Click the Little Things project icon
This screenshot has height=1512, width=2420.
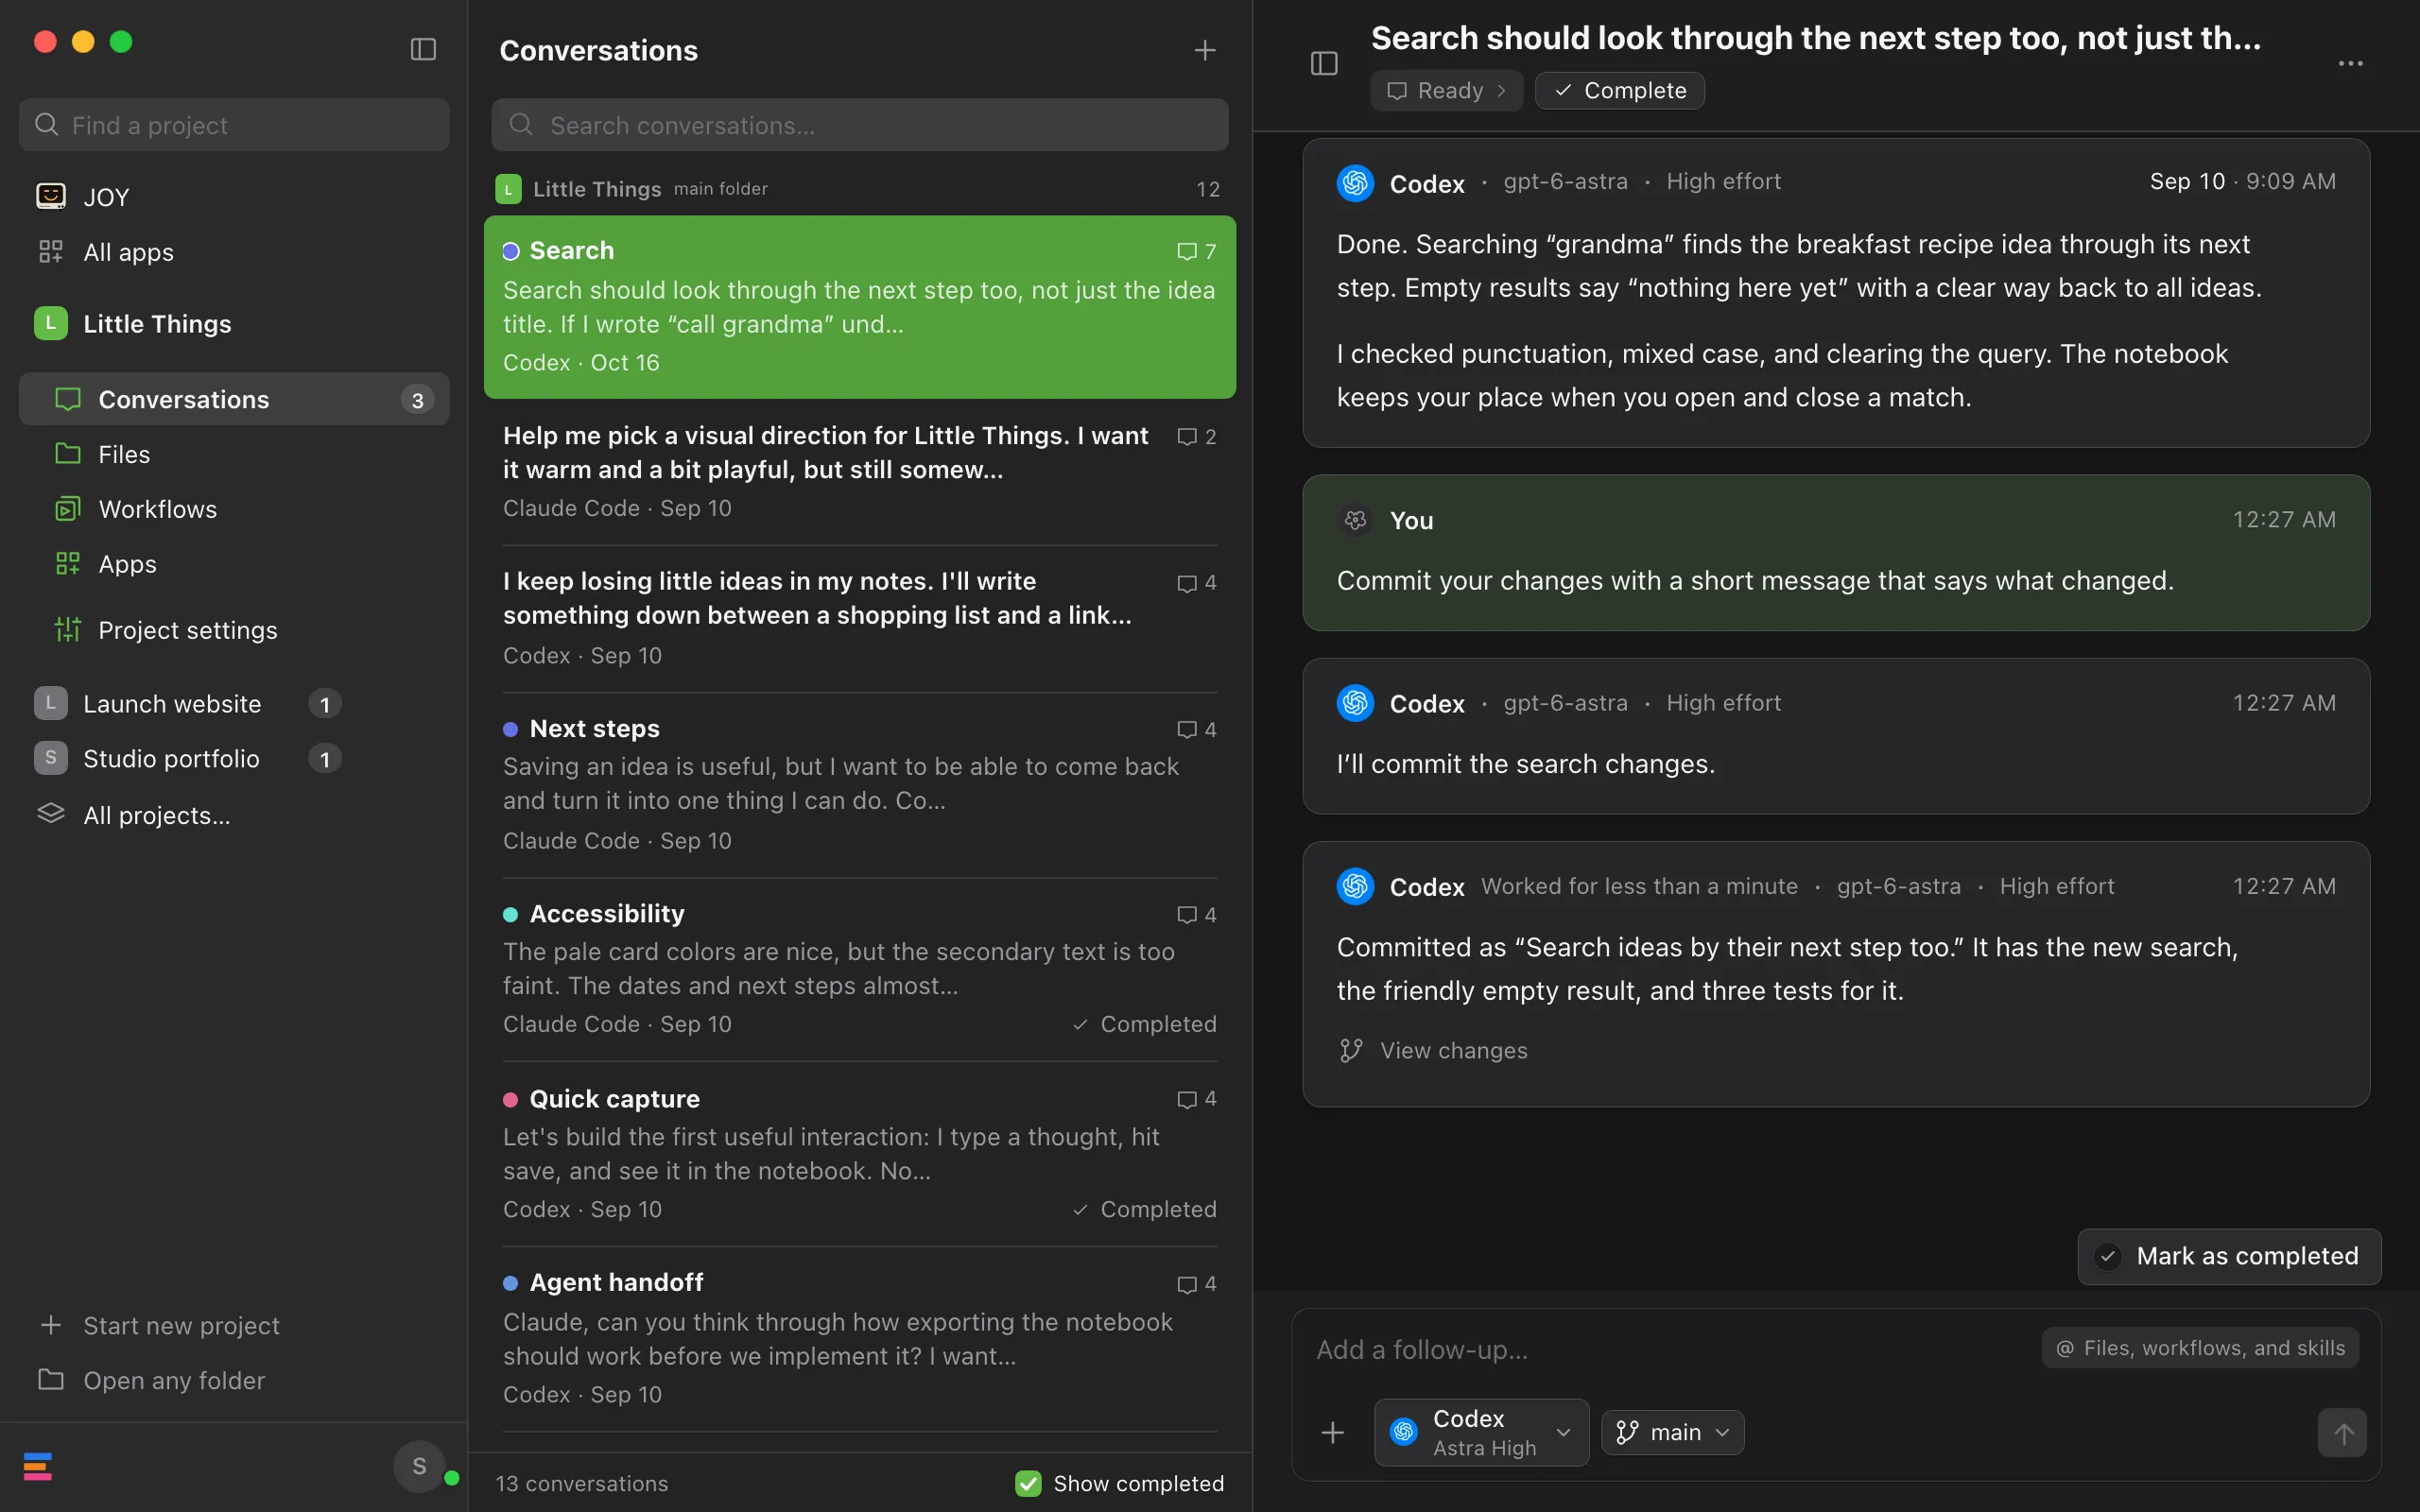(51, 323)
